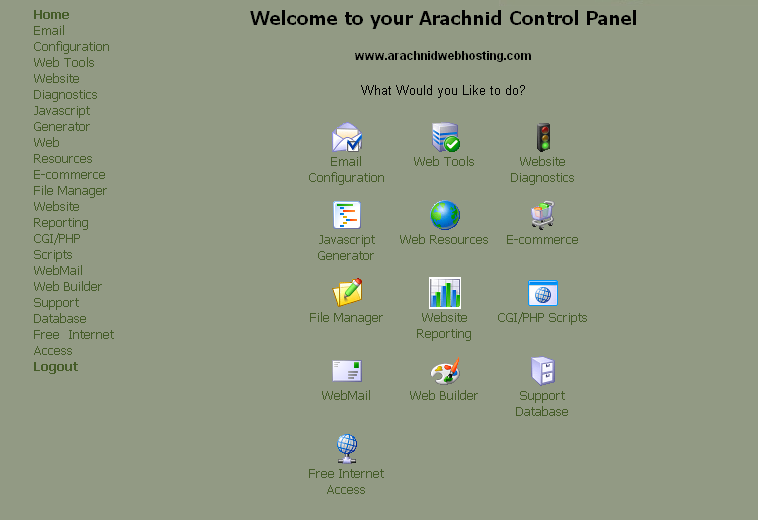Click the 'Email Configuration' label under the envelope icon

(346, 170)
